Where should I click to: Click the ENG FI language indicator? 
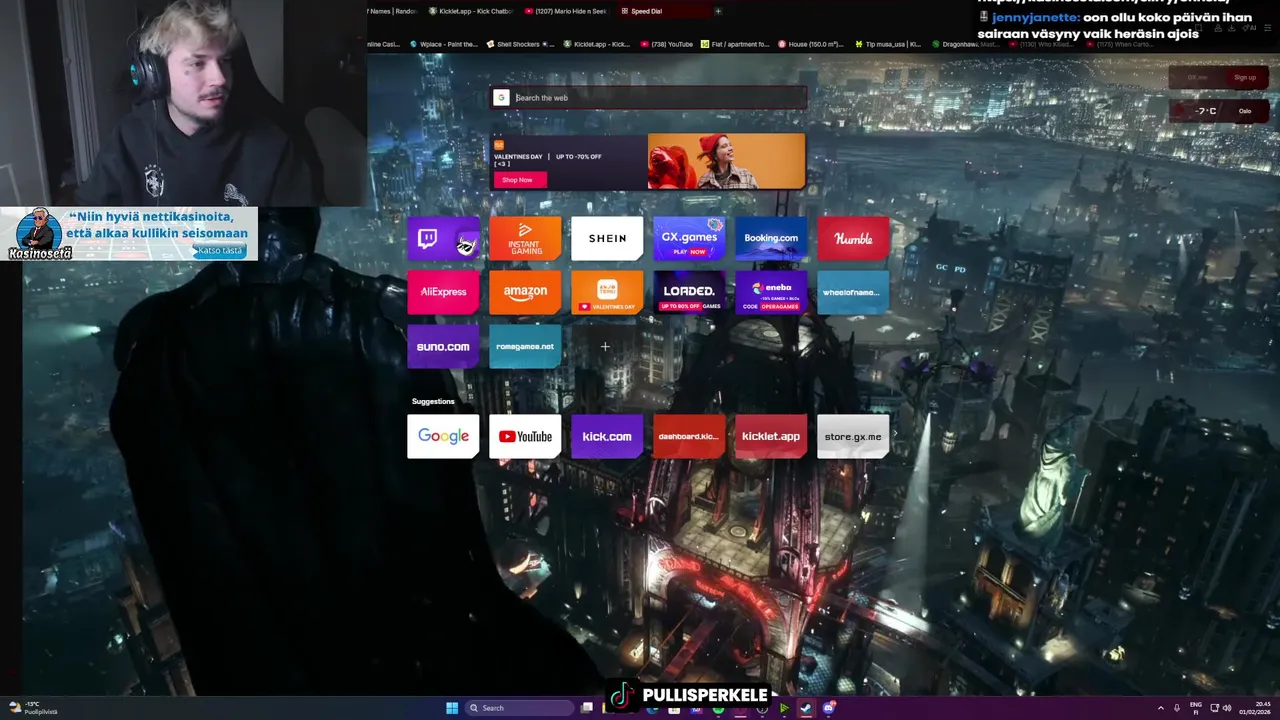pyautogui.click(x=1196, y=708)
